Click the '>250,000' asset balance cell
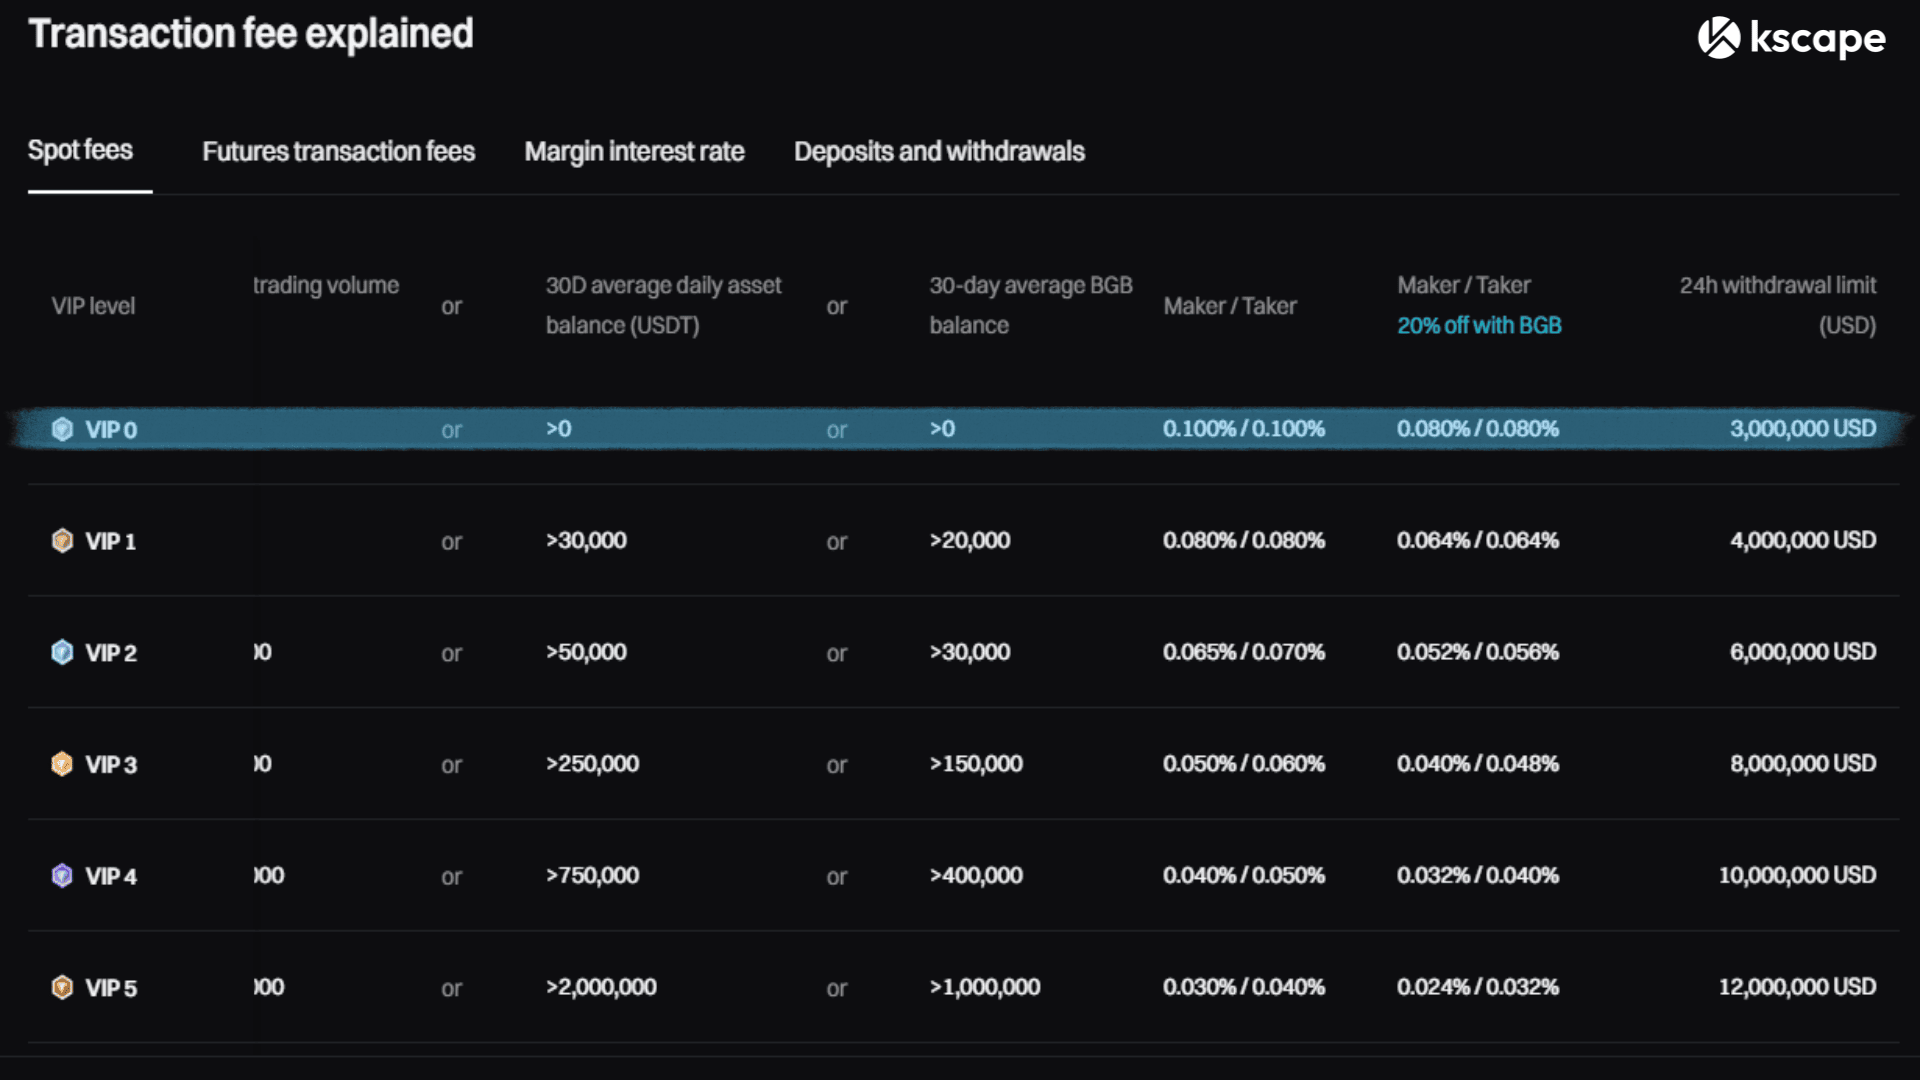Viewport: 1920px width, 1080px height. [x=592, y=764]
